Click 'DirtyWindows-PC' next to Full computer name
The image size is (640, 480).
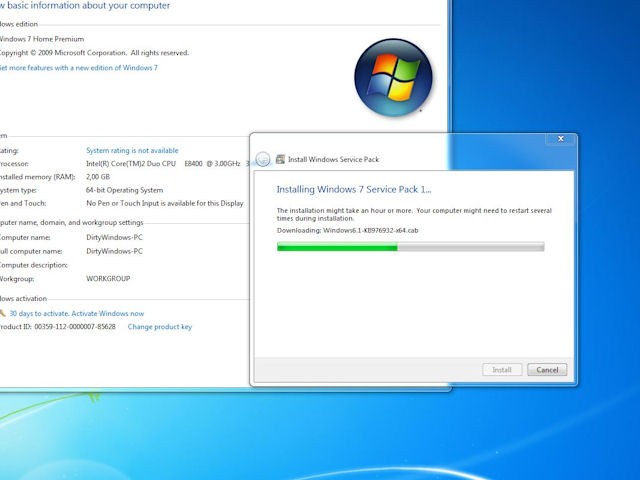(114, 251)
